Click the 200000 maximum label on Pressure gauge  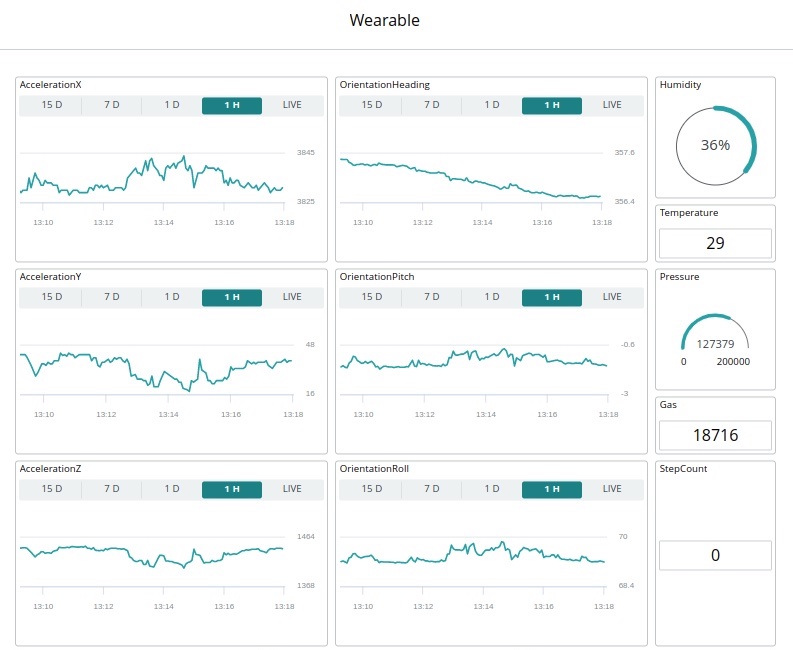coord(733,362)
